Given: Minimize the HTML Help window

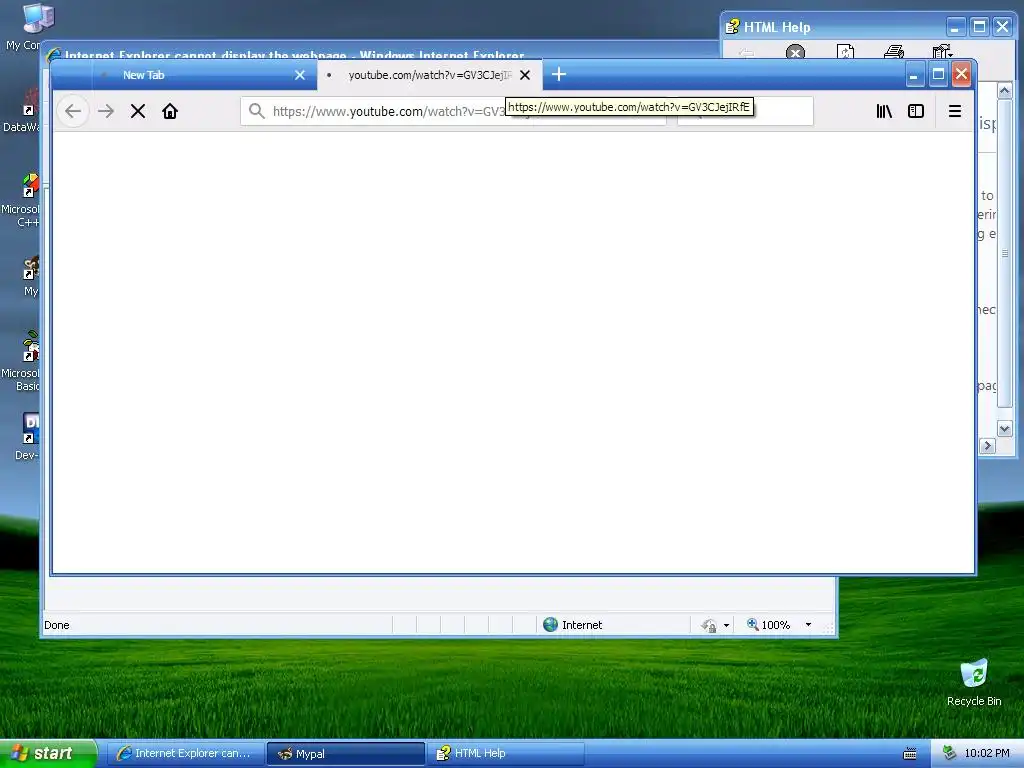Looking at the screenshot, I should (x=955, y=27).
